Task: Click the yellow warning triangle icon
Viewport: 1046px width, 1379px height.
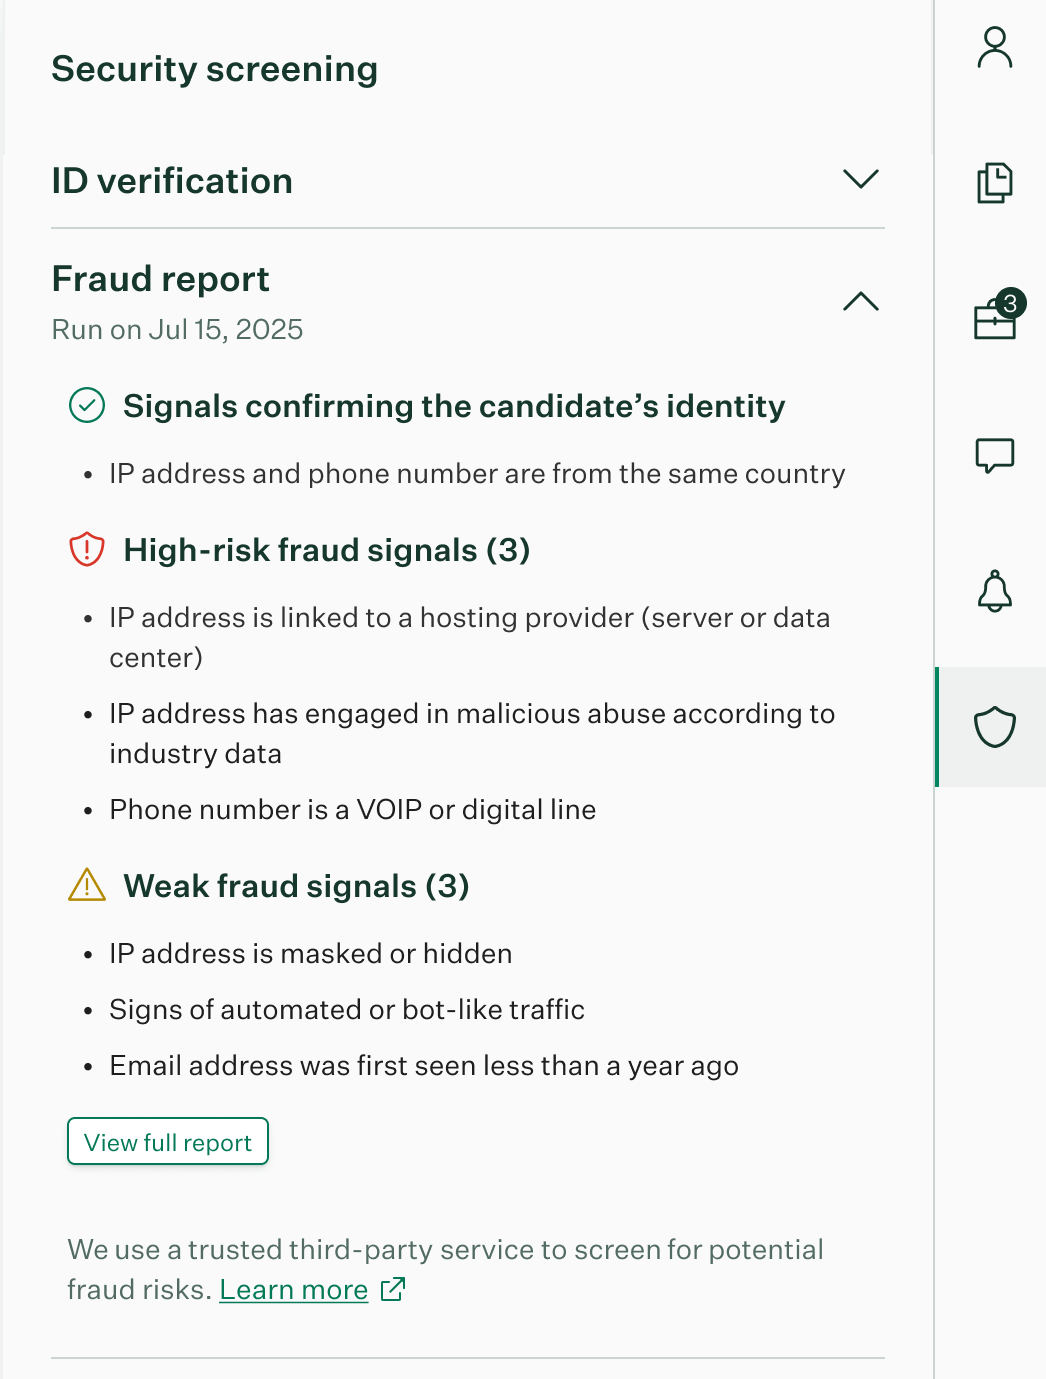Action: point(87,885)
